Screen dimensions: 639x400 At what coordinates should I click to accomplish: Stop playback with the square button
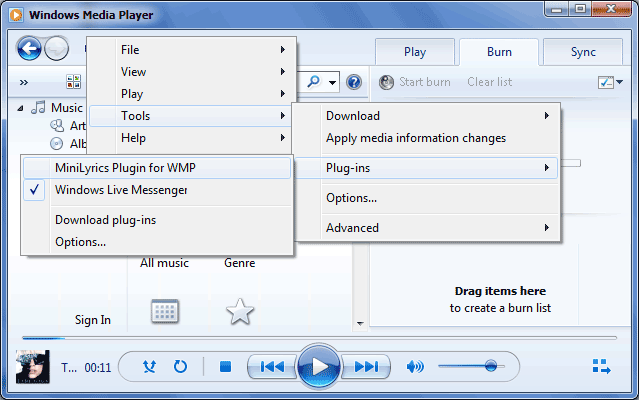click(x=225, y=367)
